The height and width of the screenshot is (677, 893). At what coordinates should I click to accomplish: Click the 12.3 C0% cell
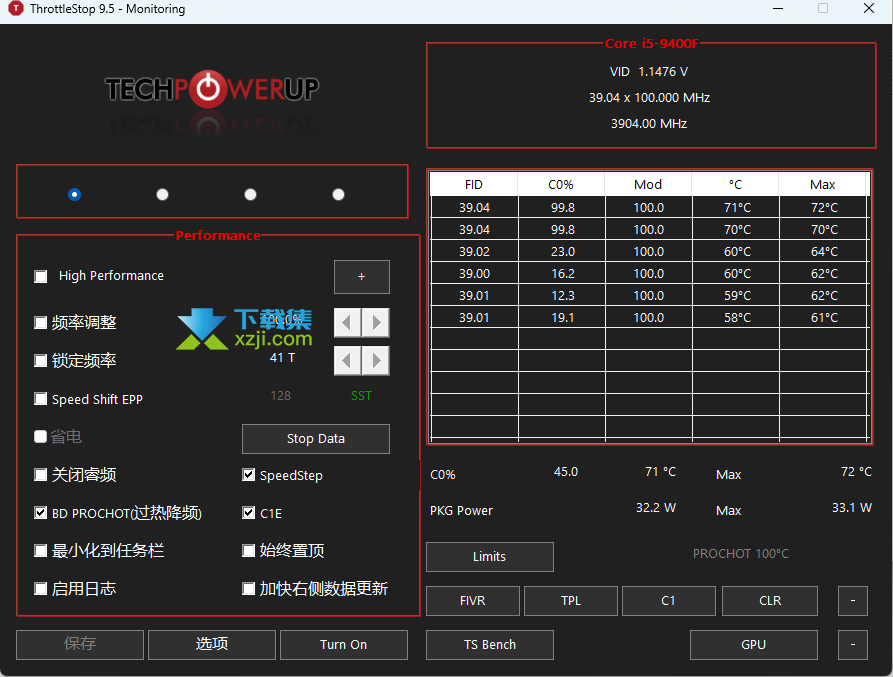pos(562,296)
